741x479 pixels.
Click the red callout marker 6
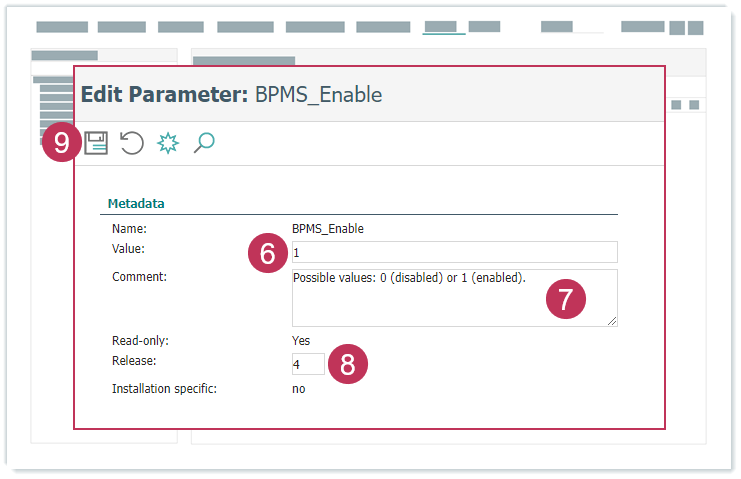pos(267,254)
